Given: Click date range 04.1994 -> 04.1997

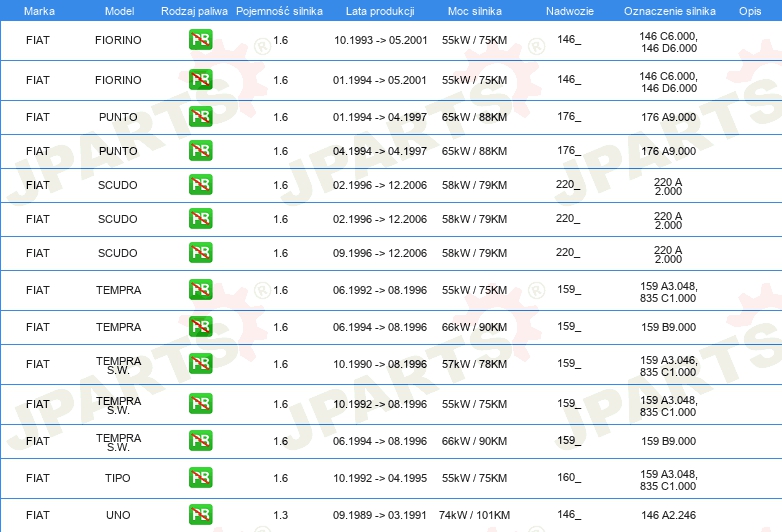Looking at the screenshot, I should 380,151.
